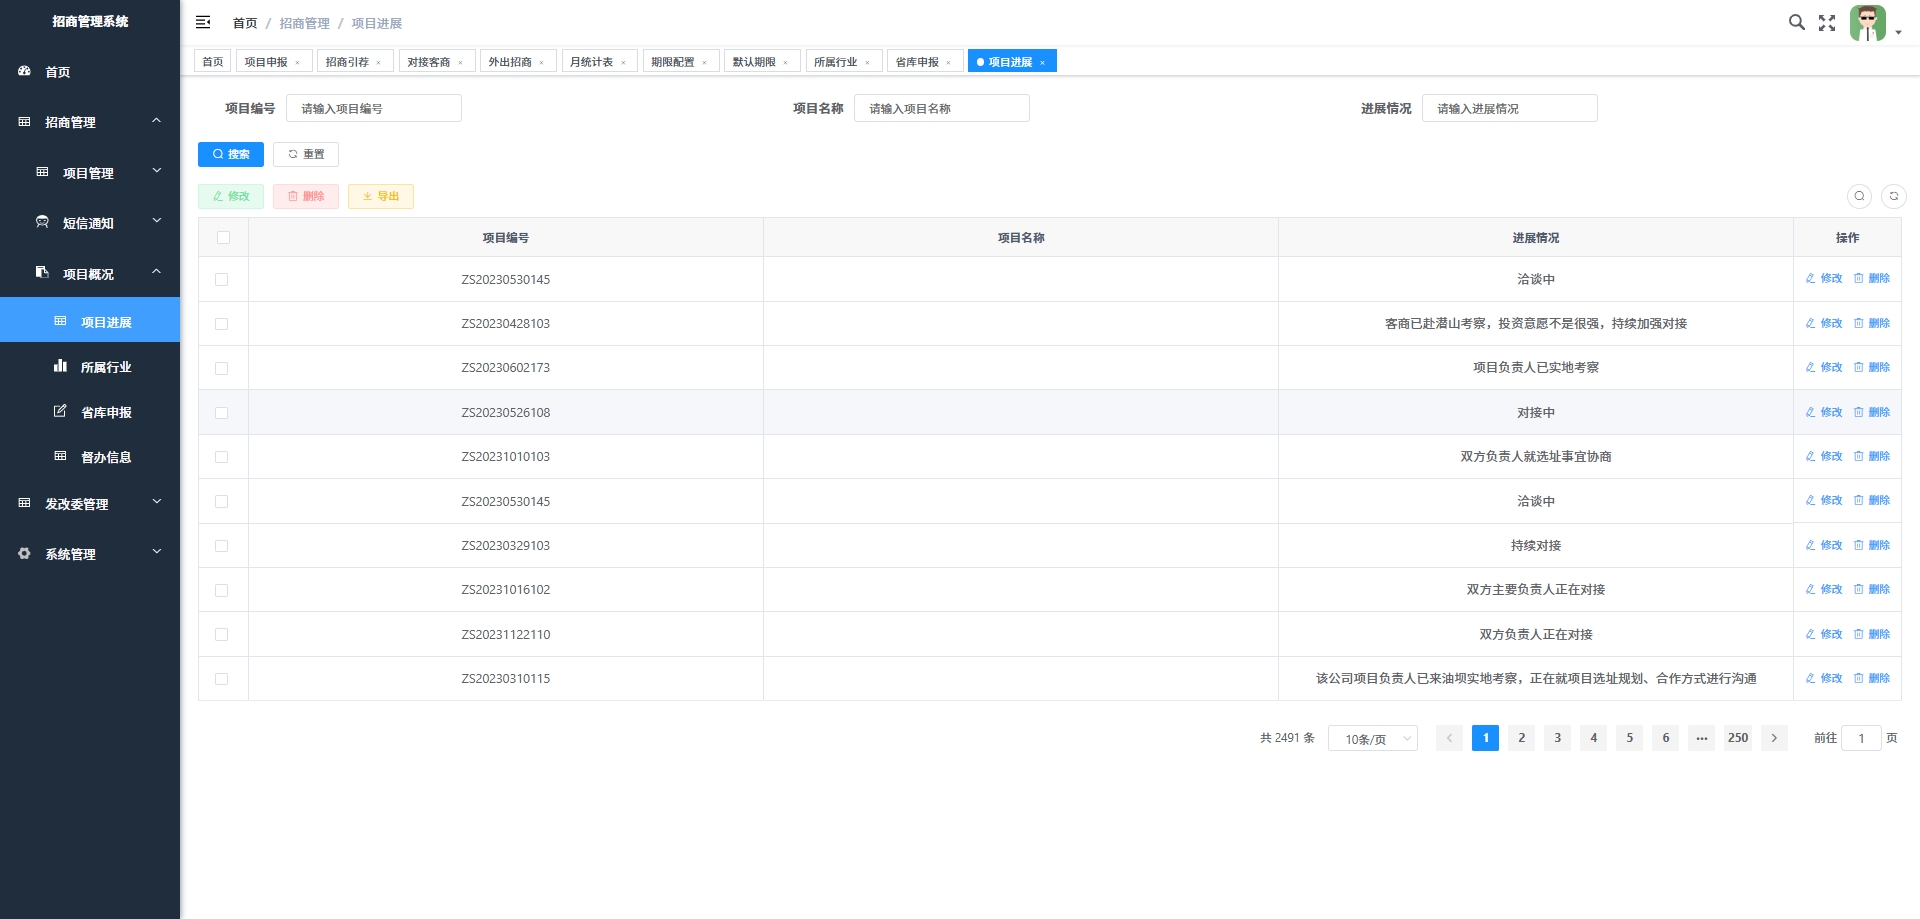Click the blue 搜索 button
Image resolution: width=1920 pixels, height=919 pixels.
click(231, 154)
